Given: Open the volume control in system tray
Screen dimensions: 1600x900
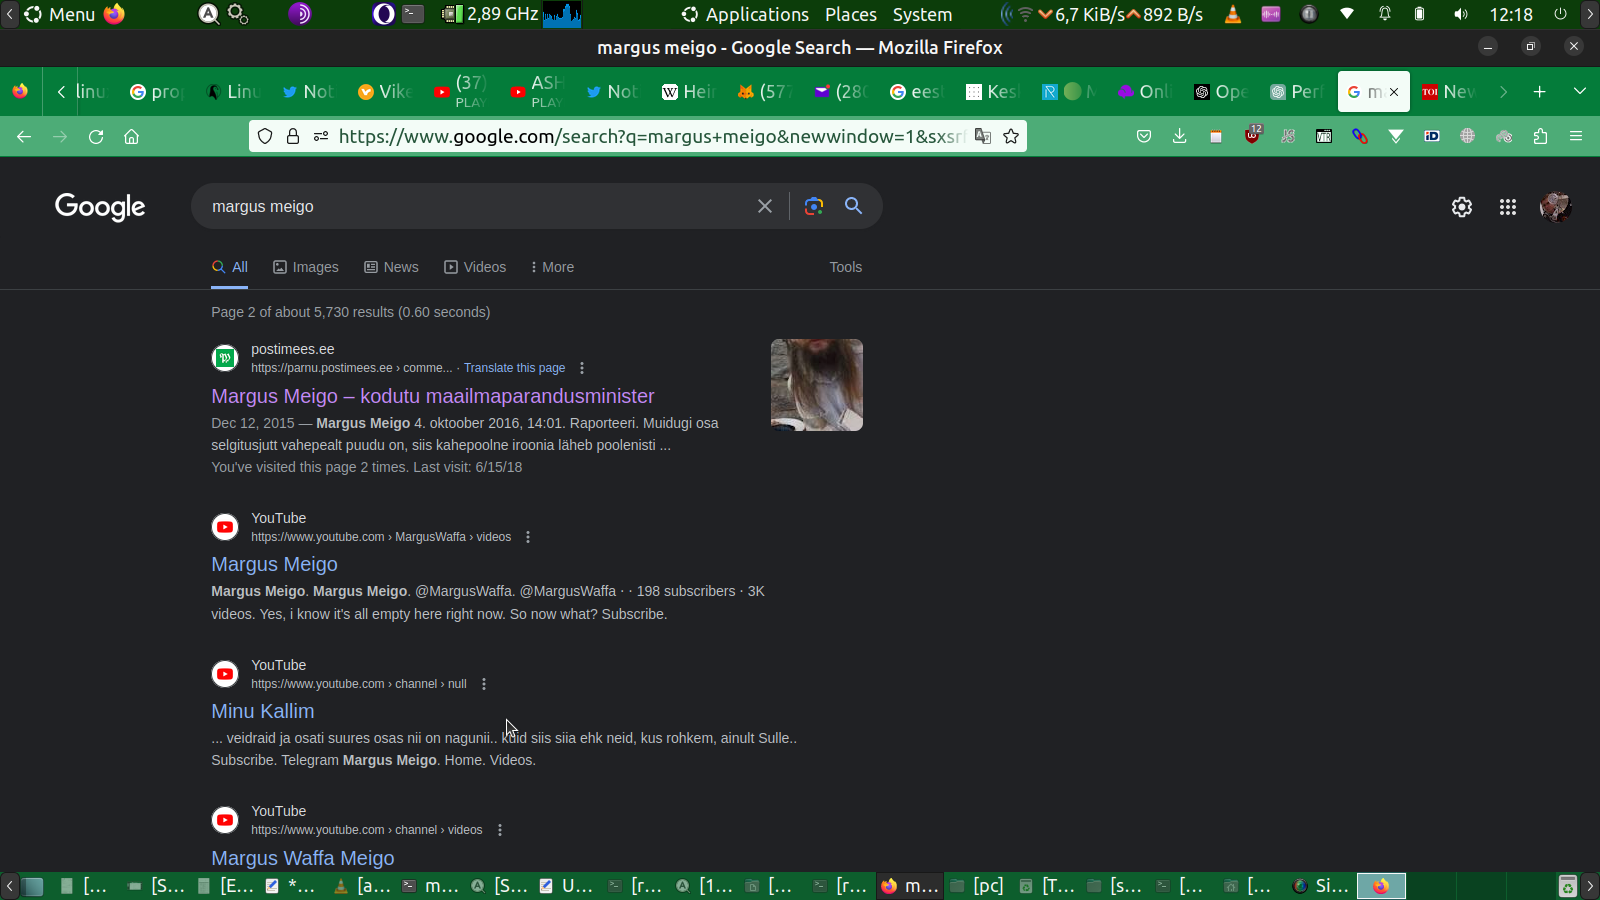Looking at the screenshot, I should [x=1461, y=15].
